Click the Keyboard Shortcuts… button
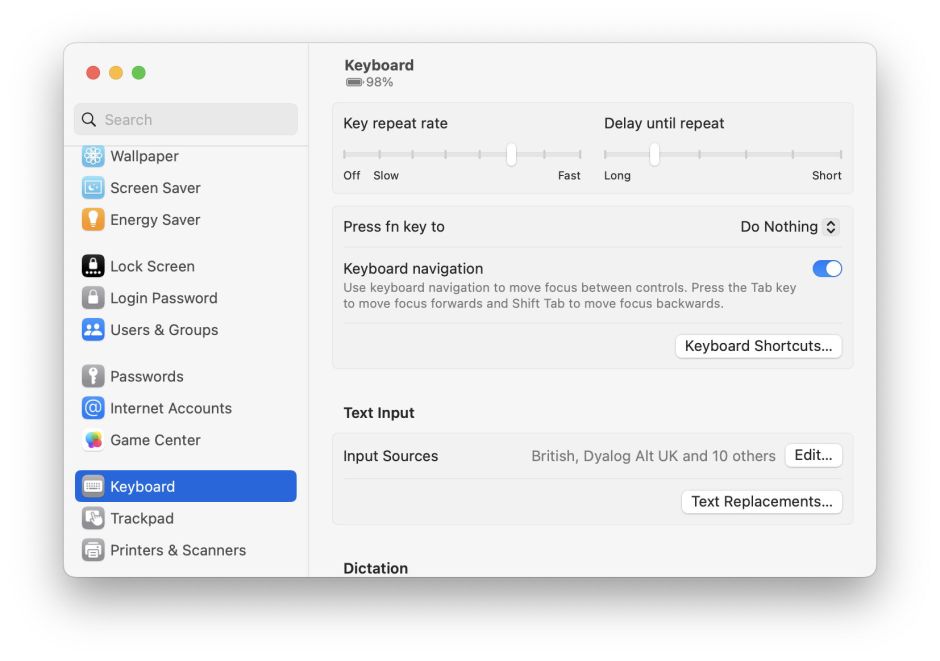This screenshot has width=940, height=661. [x=759, y=346]
